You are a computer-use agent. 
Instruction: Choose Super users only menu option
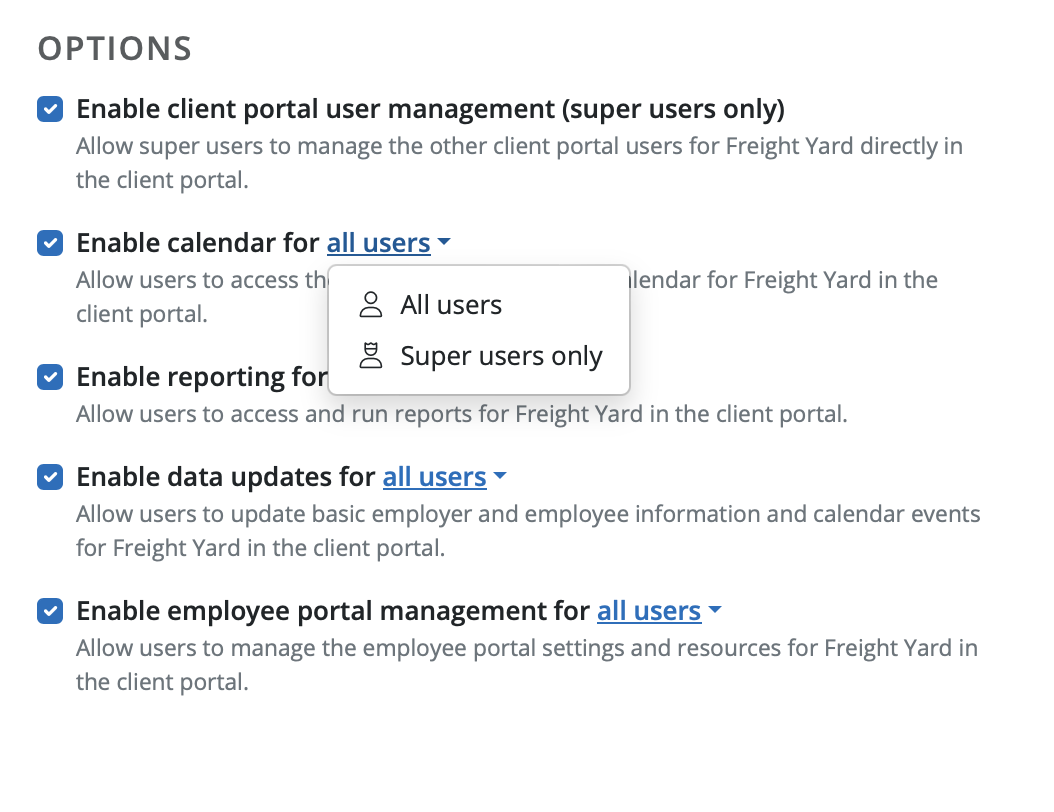(x=501, y=356)
